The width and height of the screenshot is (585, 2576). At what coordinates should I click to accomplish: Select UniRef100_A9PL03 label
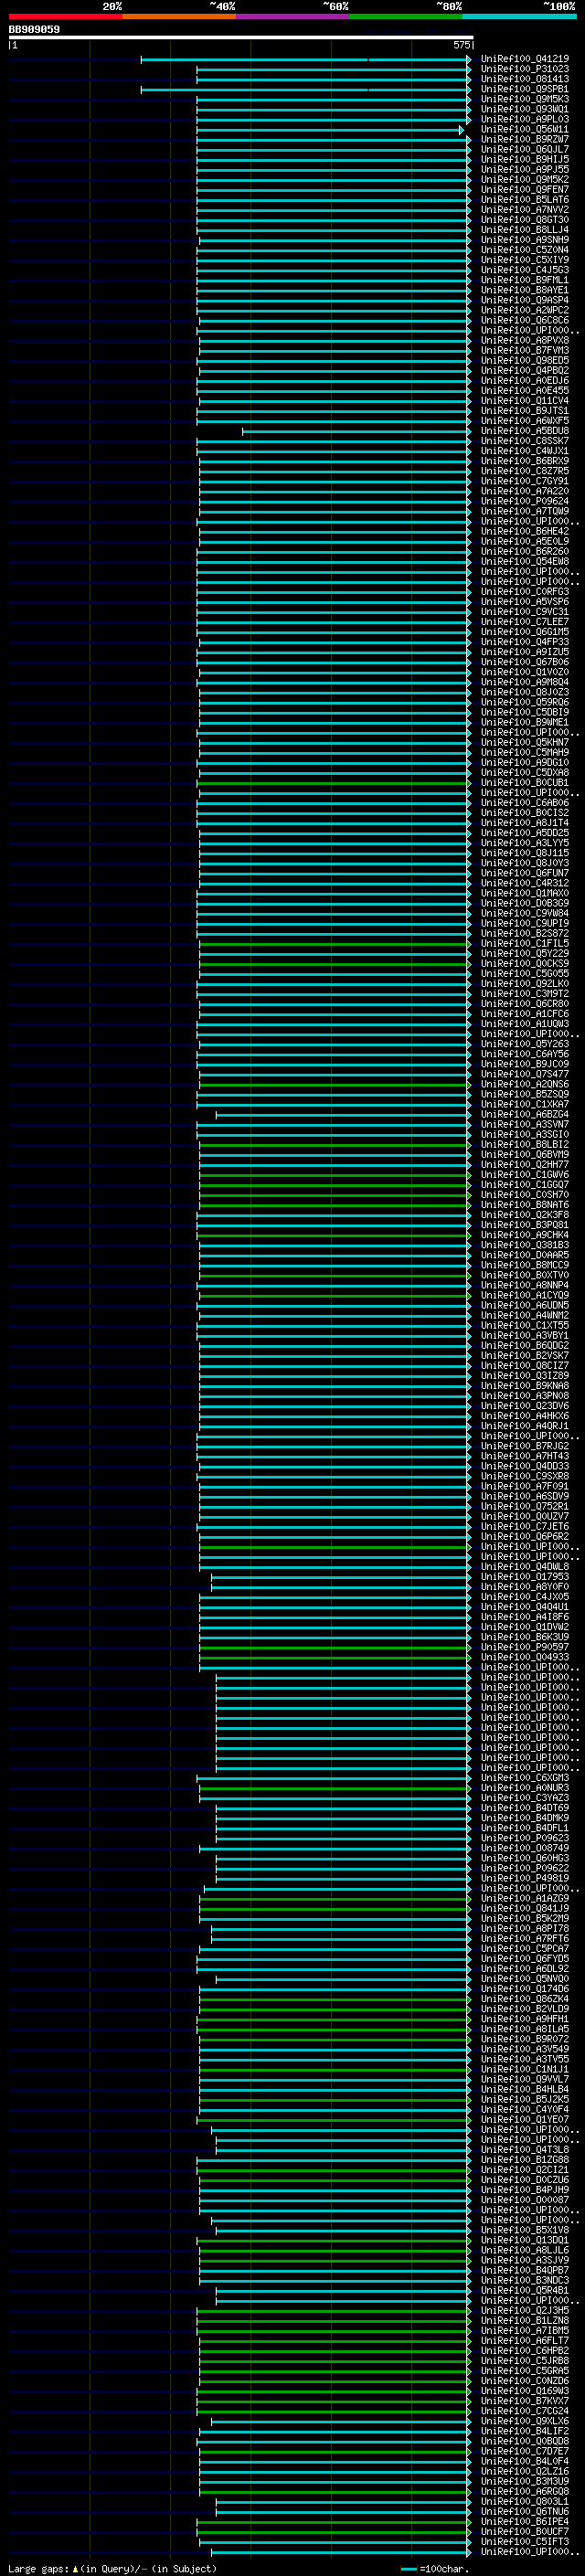[x=525, y=119]
